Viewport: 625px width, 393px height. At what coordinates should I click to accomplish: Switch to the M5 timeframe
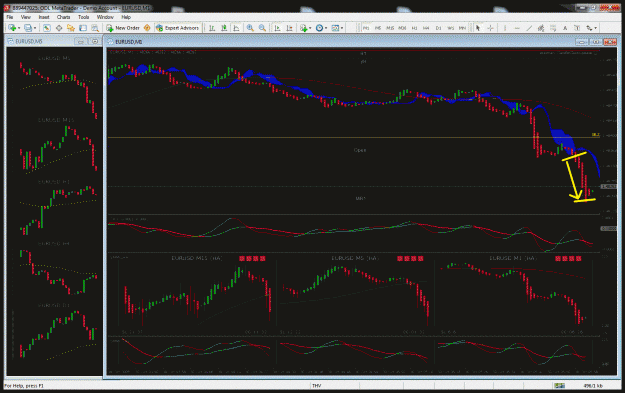click(378, 28)
